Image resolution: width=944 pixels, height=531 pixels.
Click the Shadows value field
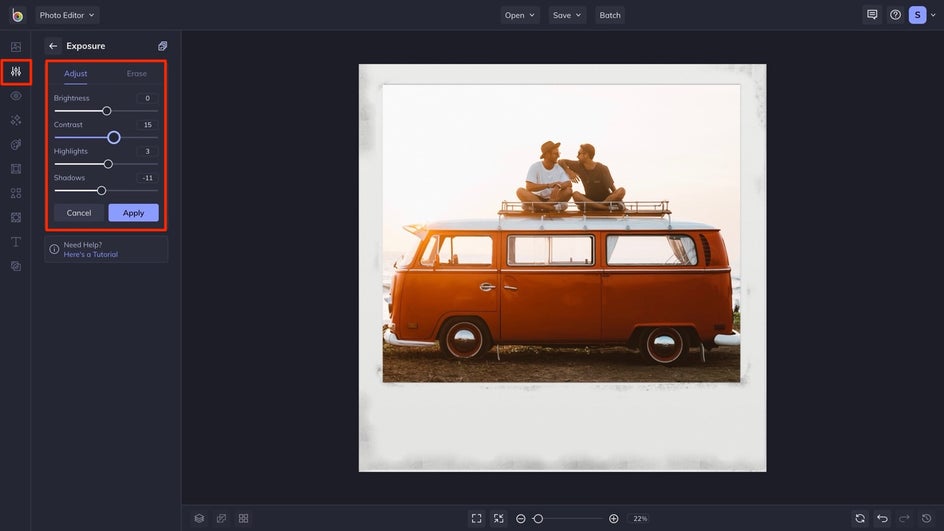click(x=147, y=178)
